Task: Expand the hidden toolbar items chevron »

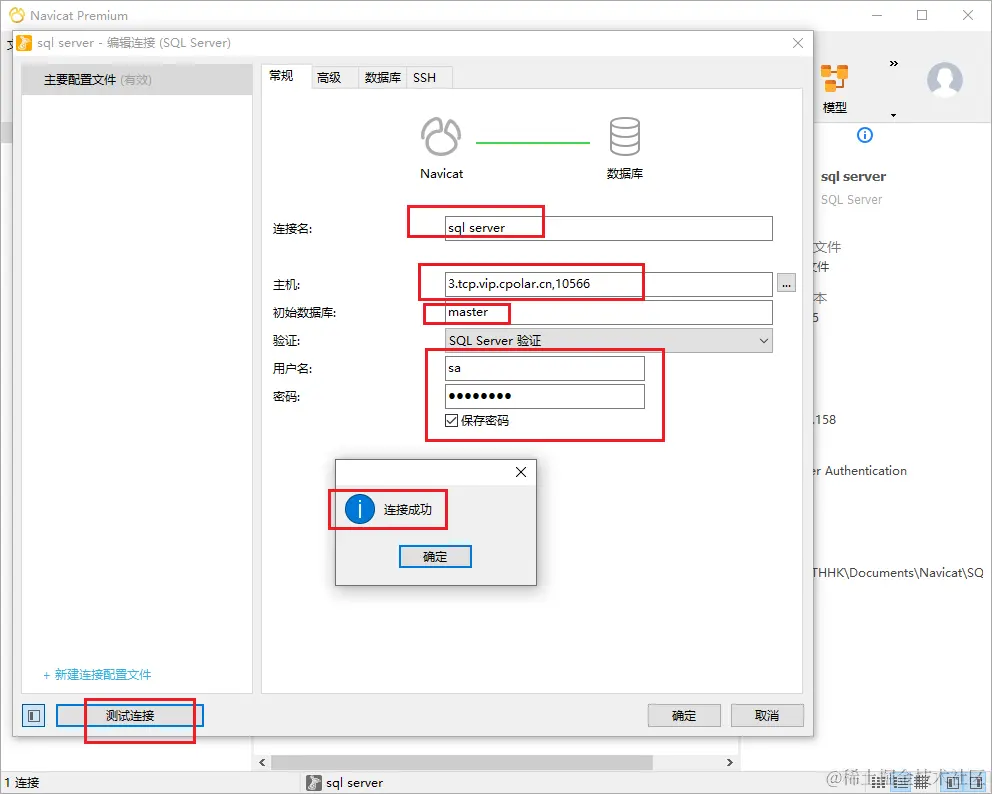Action: pyautogui.click(x=893, y=63)
